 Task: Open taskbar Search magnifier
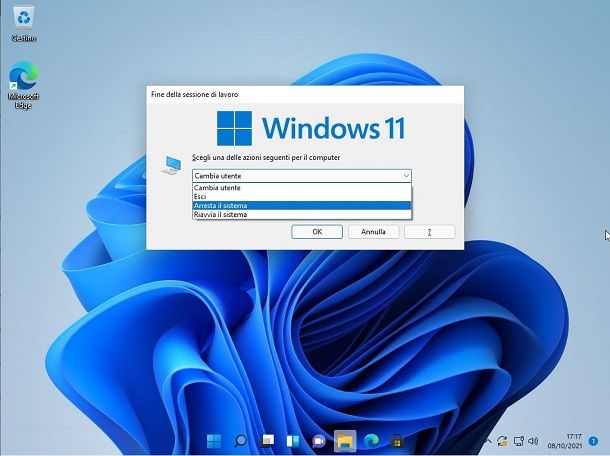pyautogui.click(x=240, y=441)
